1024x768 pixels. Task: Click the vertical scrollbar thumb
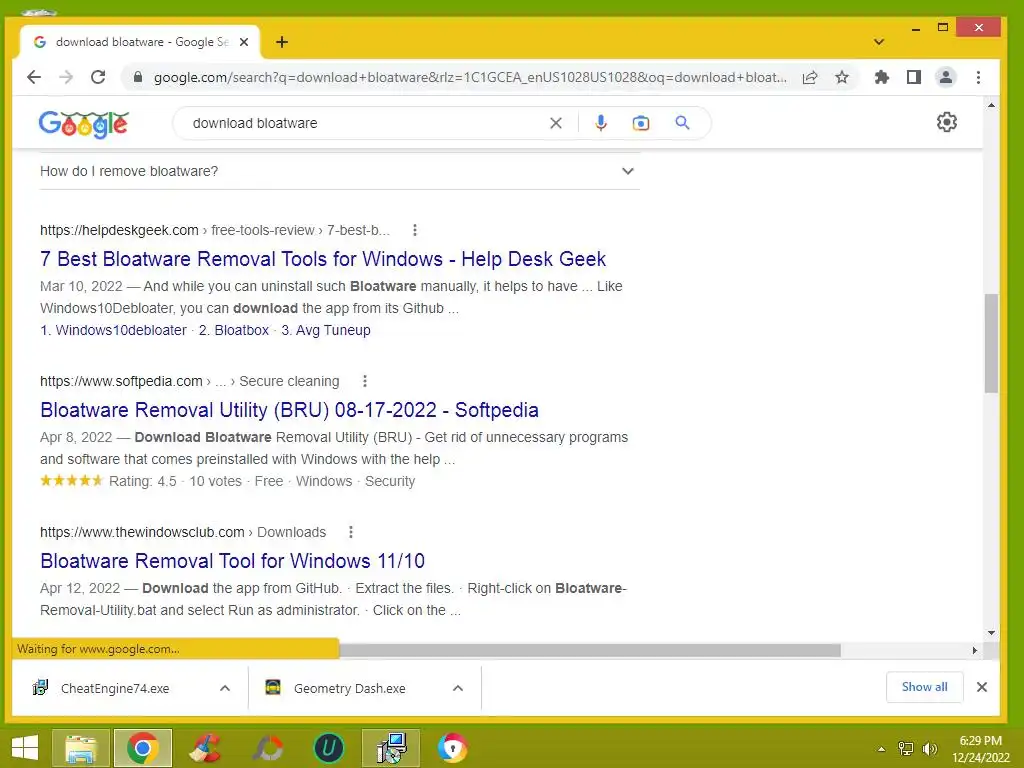click(x=991, y=344)
